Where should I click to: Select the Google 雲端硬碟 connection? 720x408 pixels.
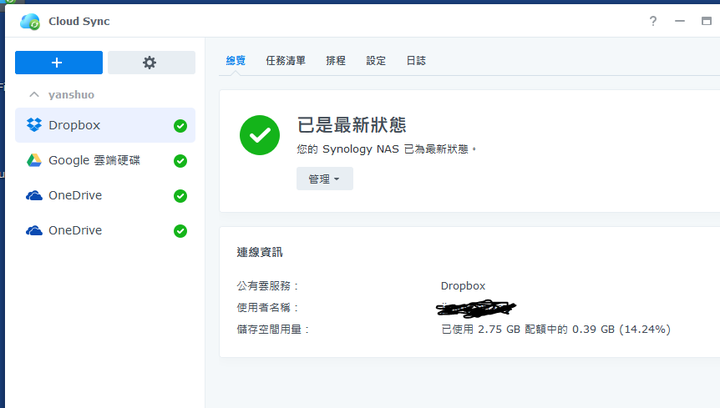pos(105,161)
